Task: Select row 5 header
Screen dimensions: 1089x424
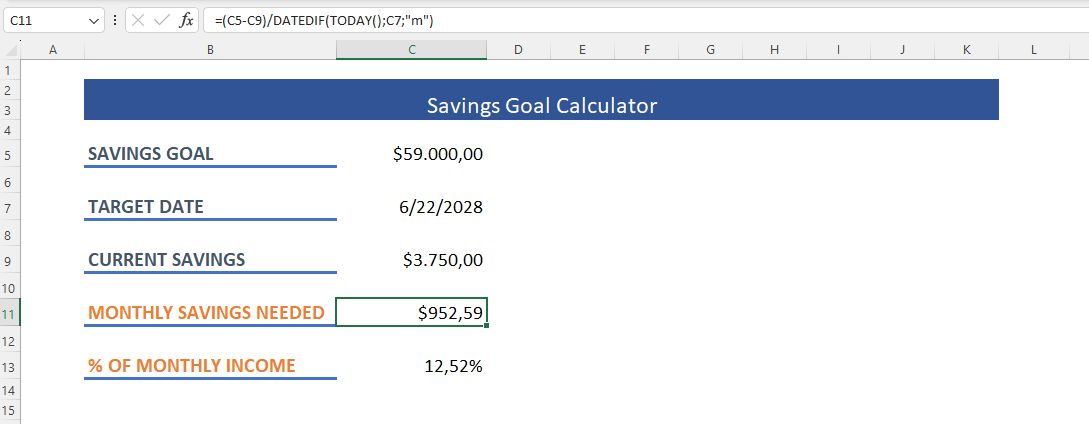Action: [x=10, y=154]
